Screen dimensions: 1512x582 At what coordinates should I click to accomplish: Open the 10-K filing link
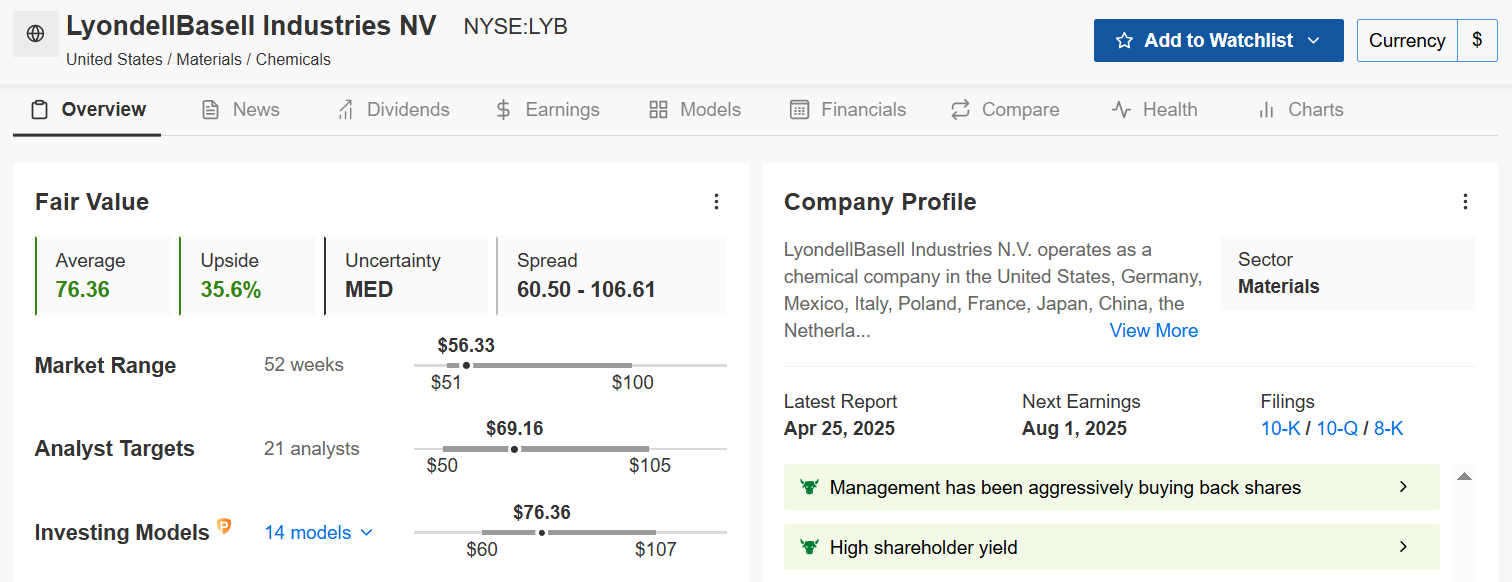1281,429
